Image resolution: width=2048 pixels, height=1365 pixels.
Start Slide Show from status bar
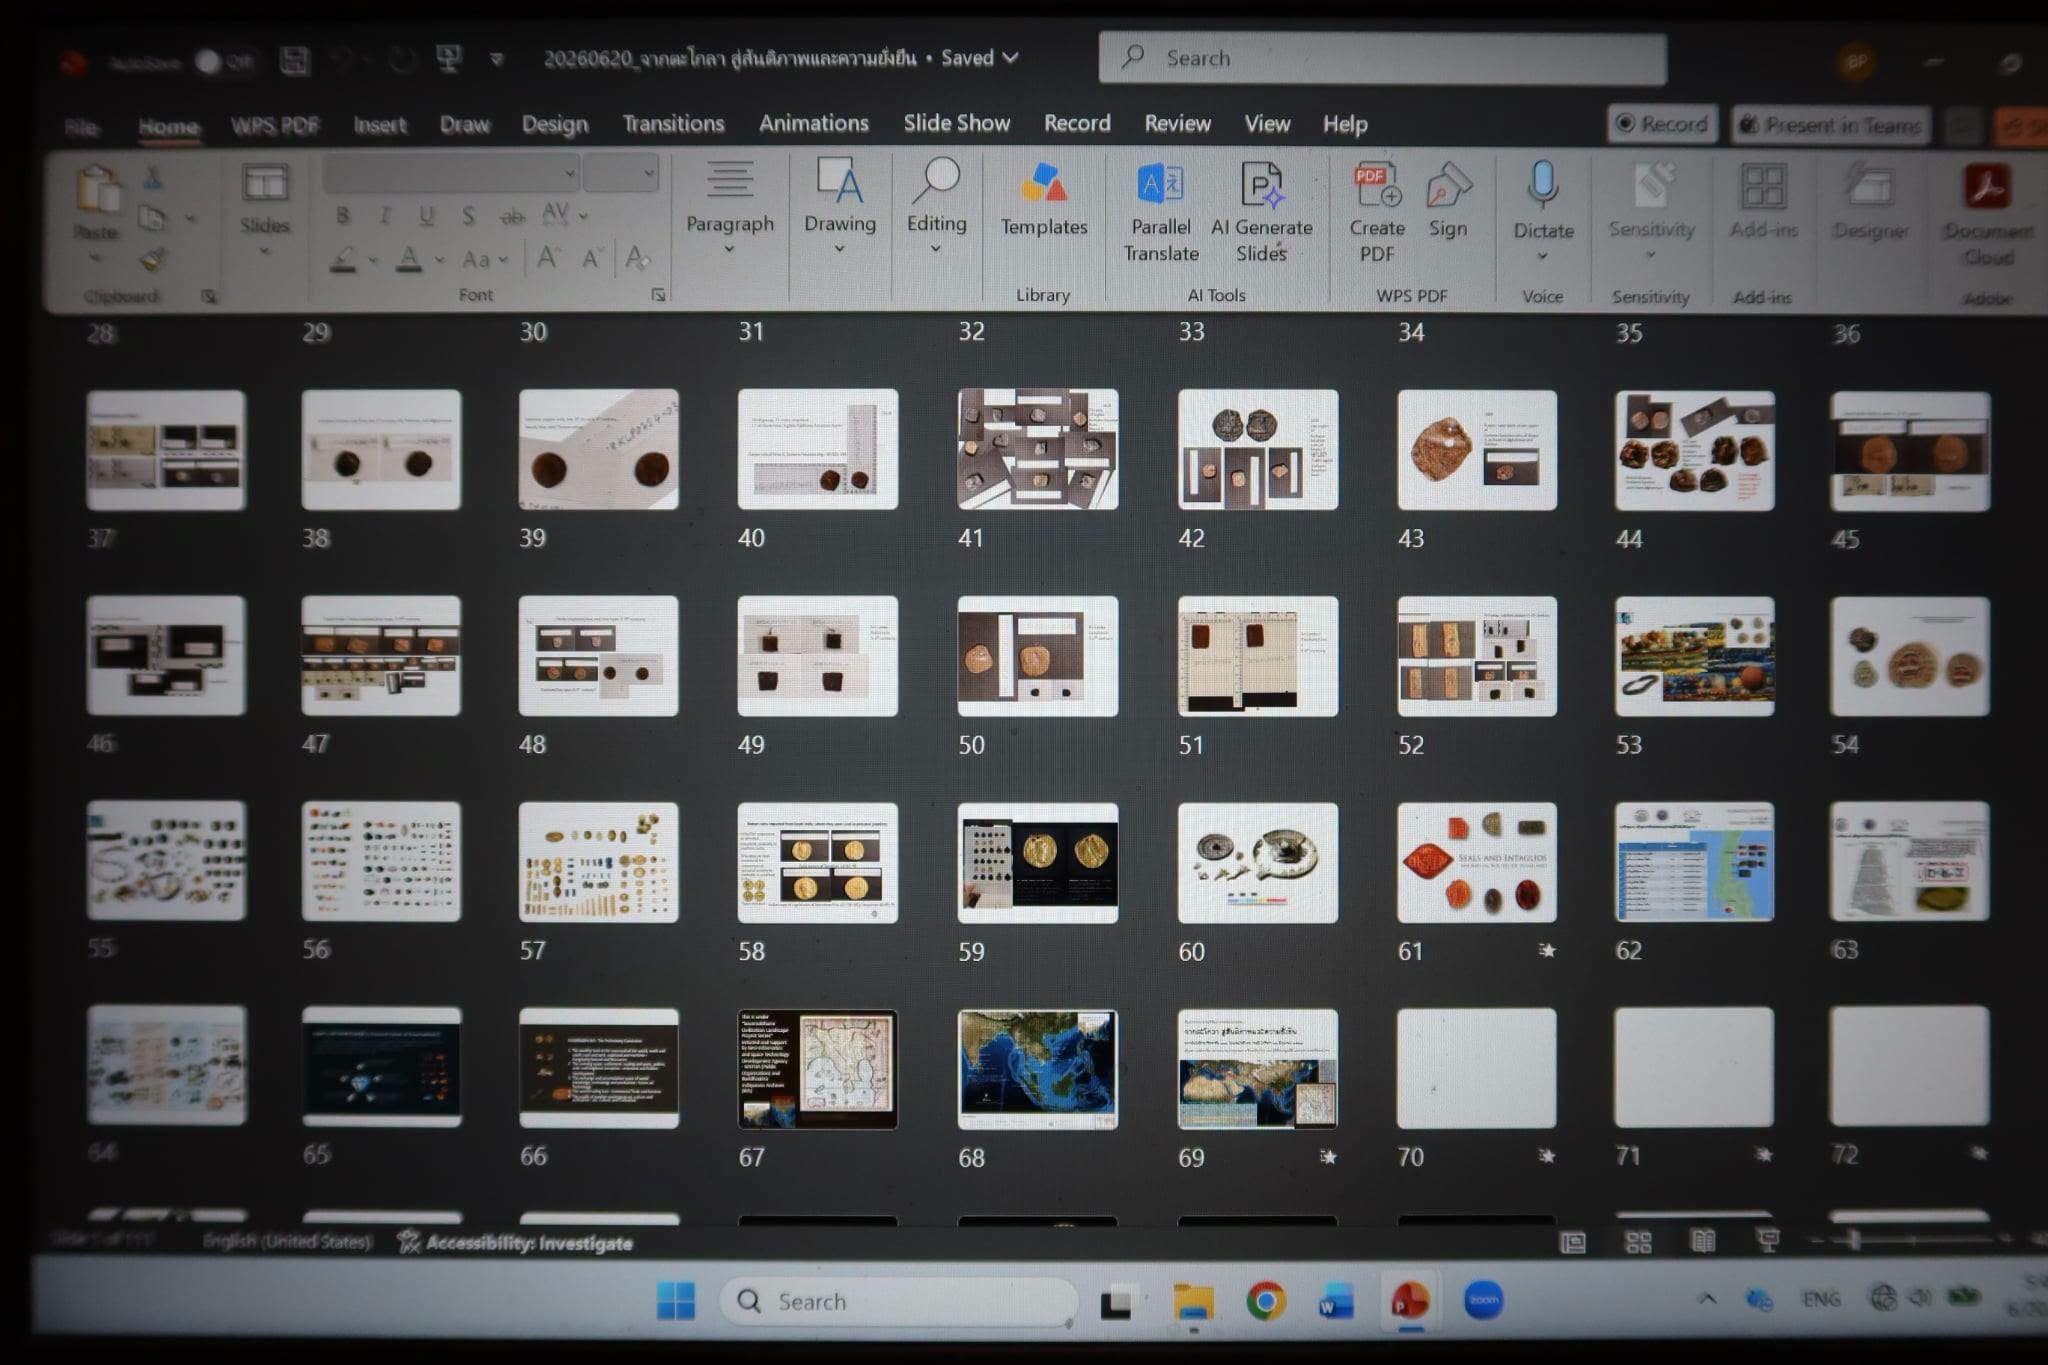click(x=1768, y=1241)
